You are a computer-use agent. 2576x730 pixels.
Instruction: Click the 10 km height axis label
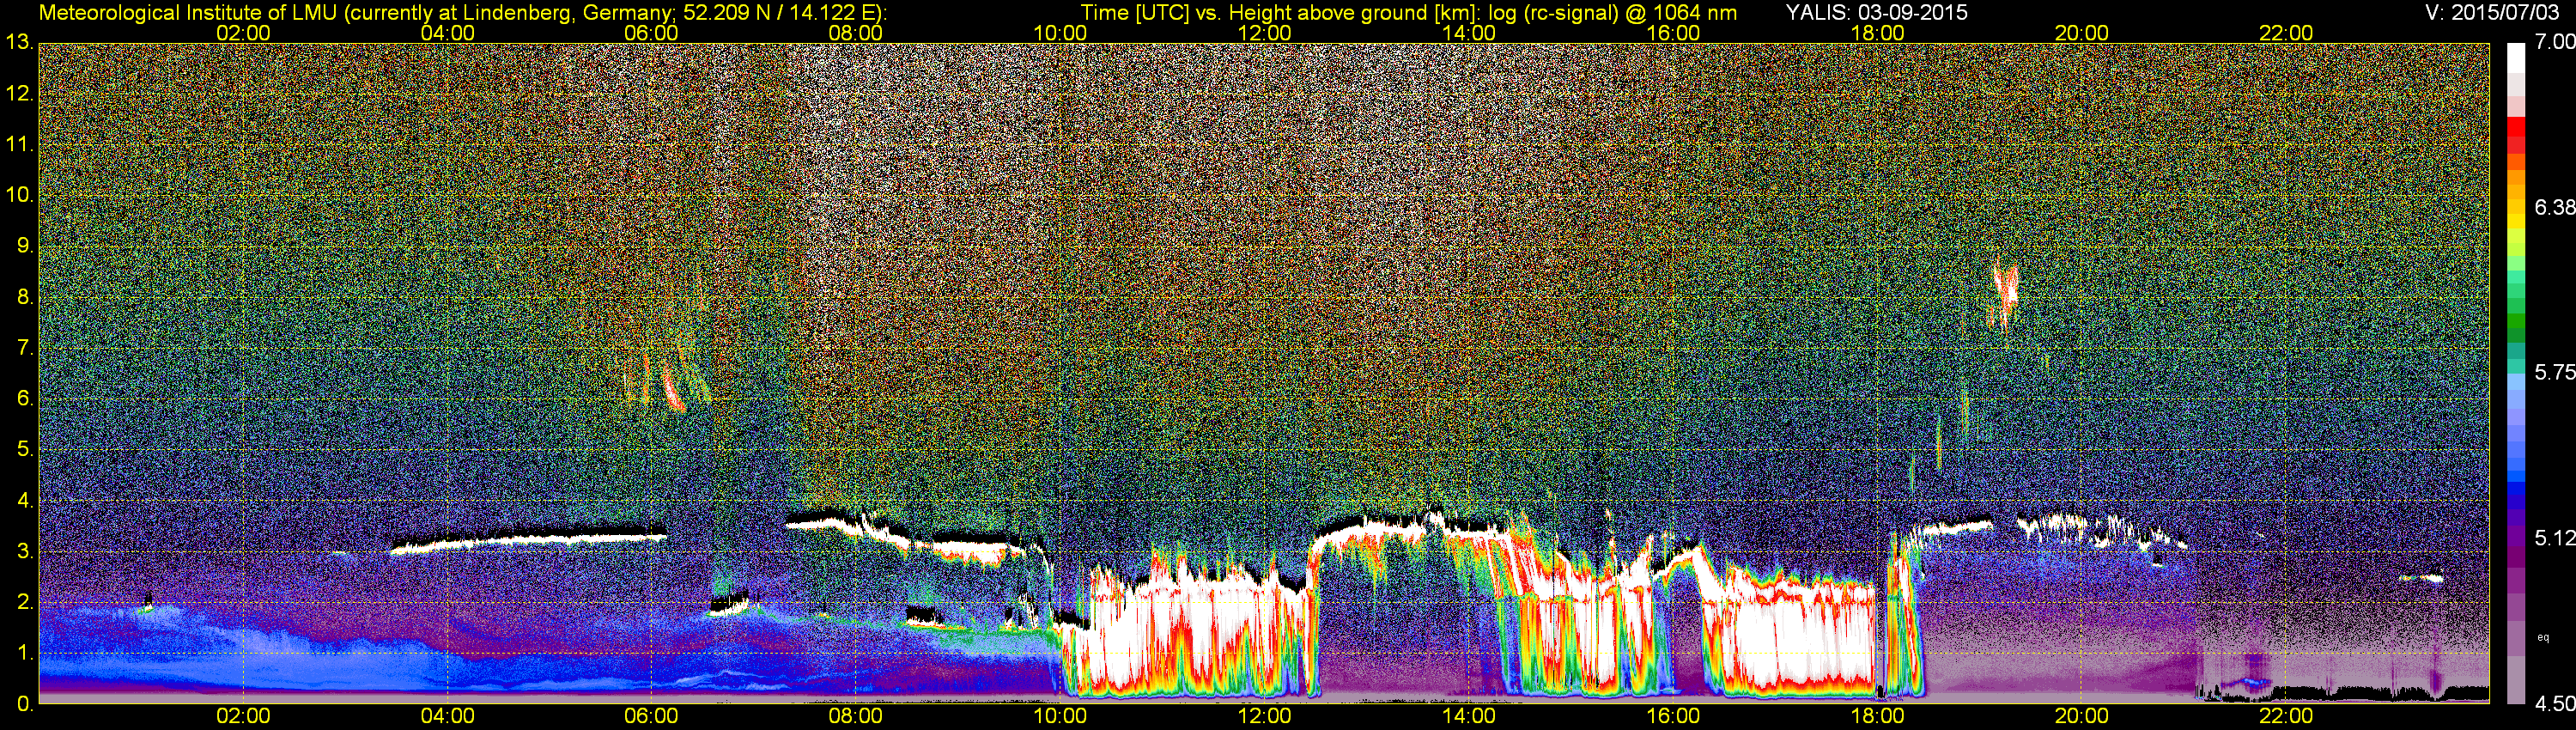pos(19,195)
